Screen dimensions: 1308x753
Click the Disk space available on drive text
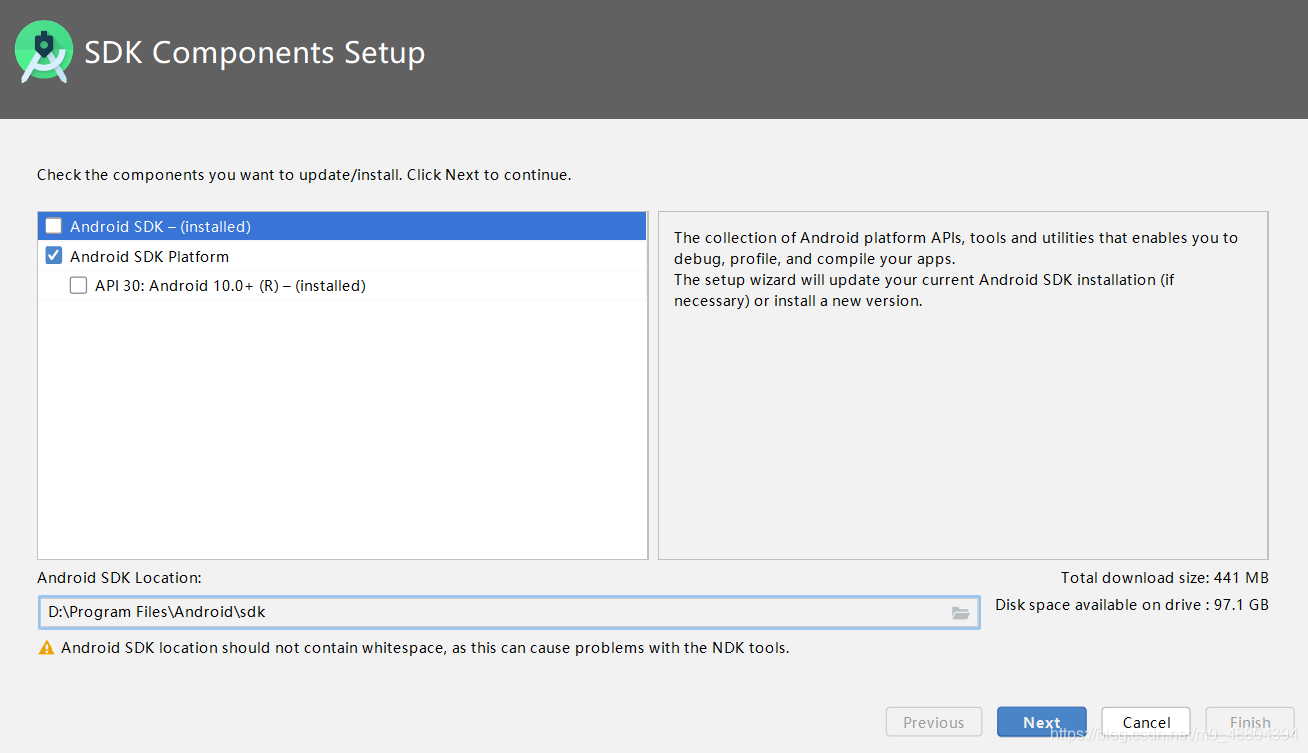(1131, 605)
